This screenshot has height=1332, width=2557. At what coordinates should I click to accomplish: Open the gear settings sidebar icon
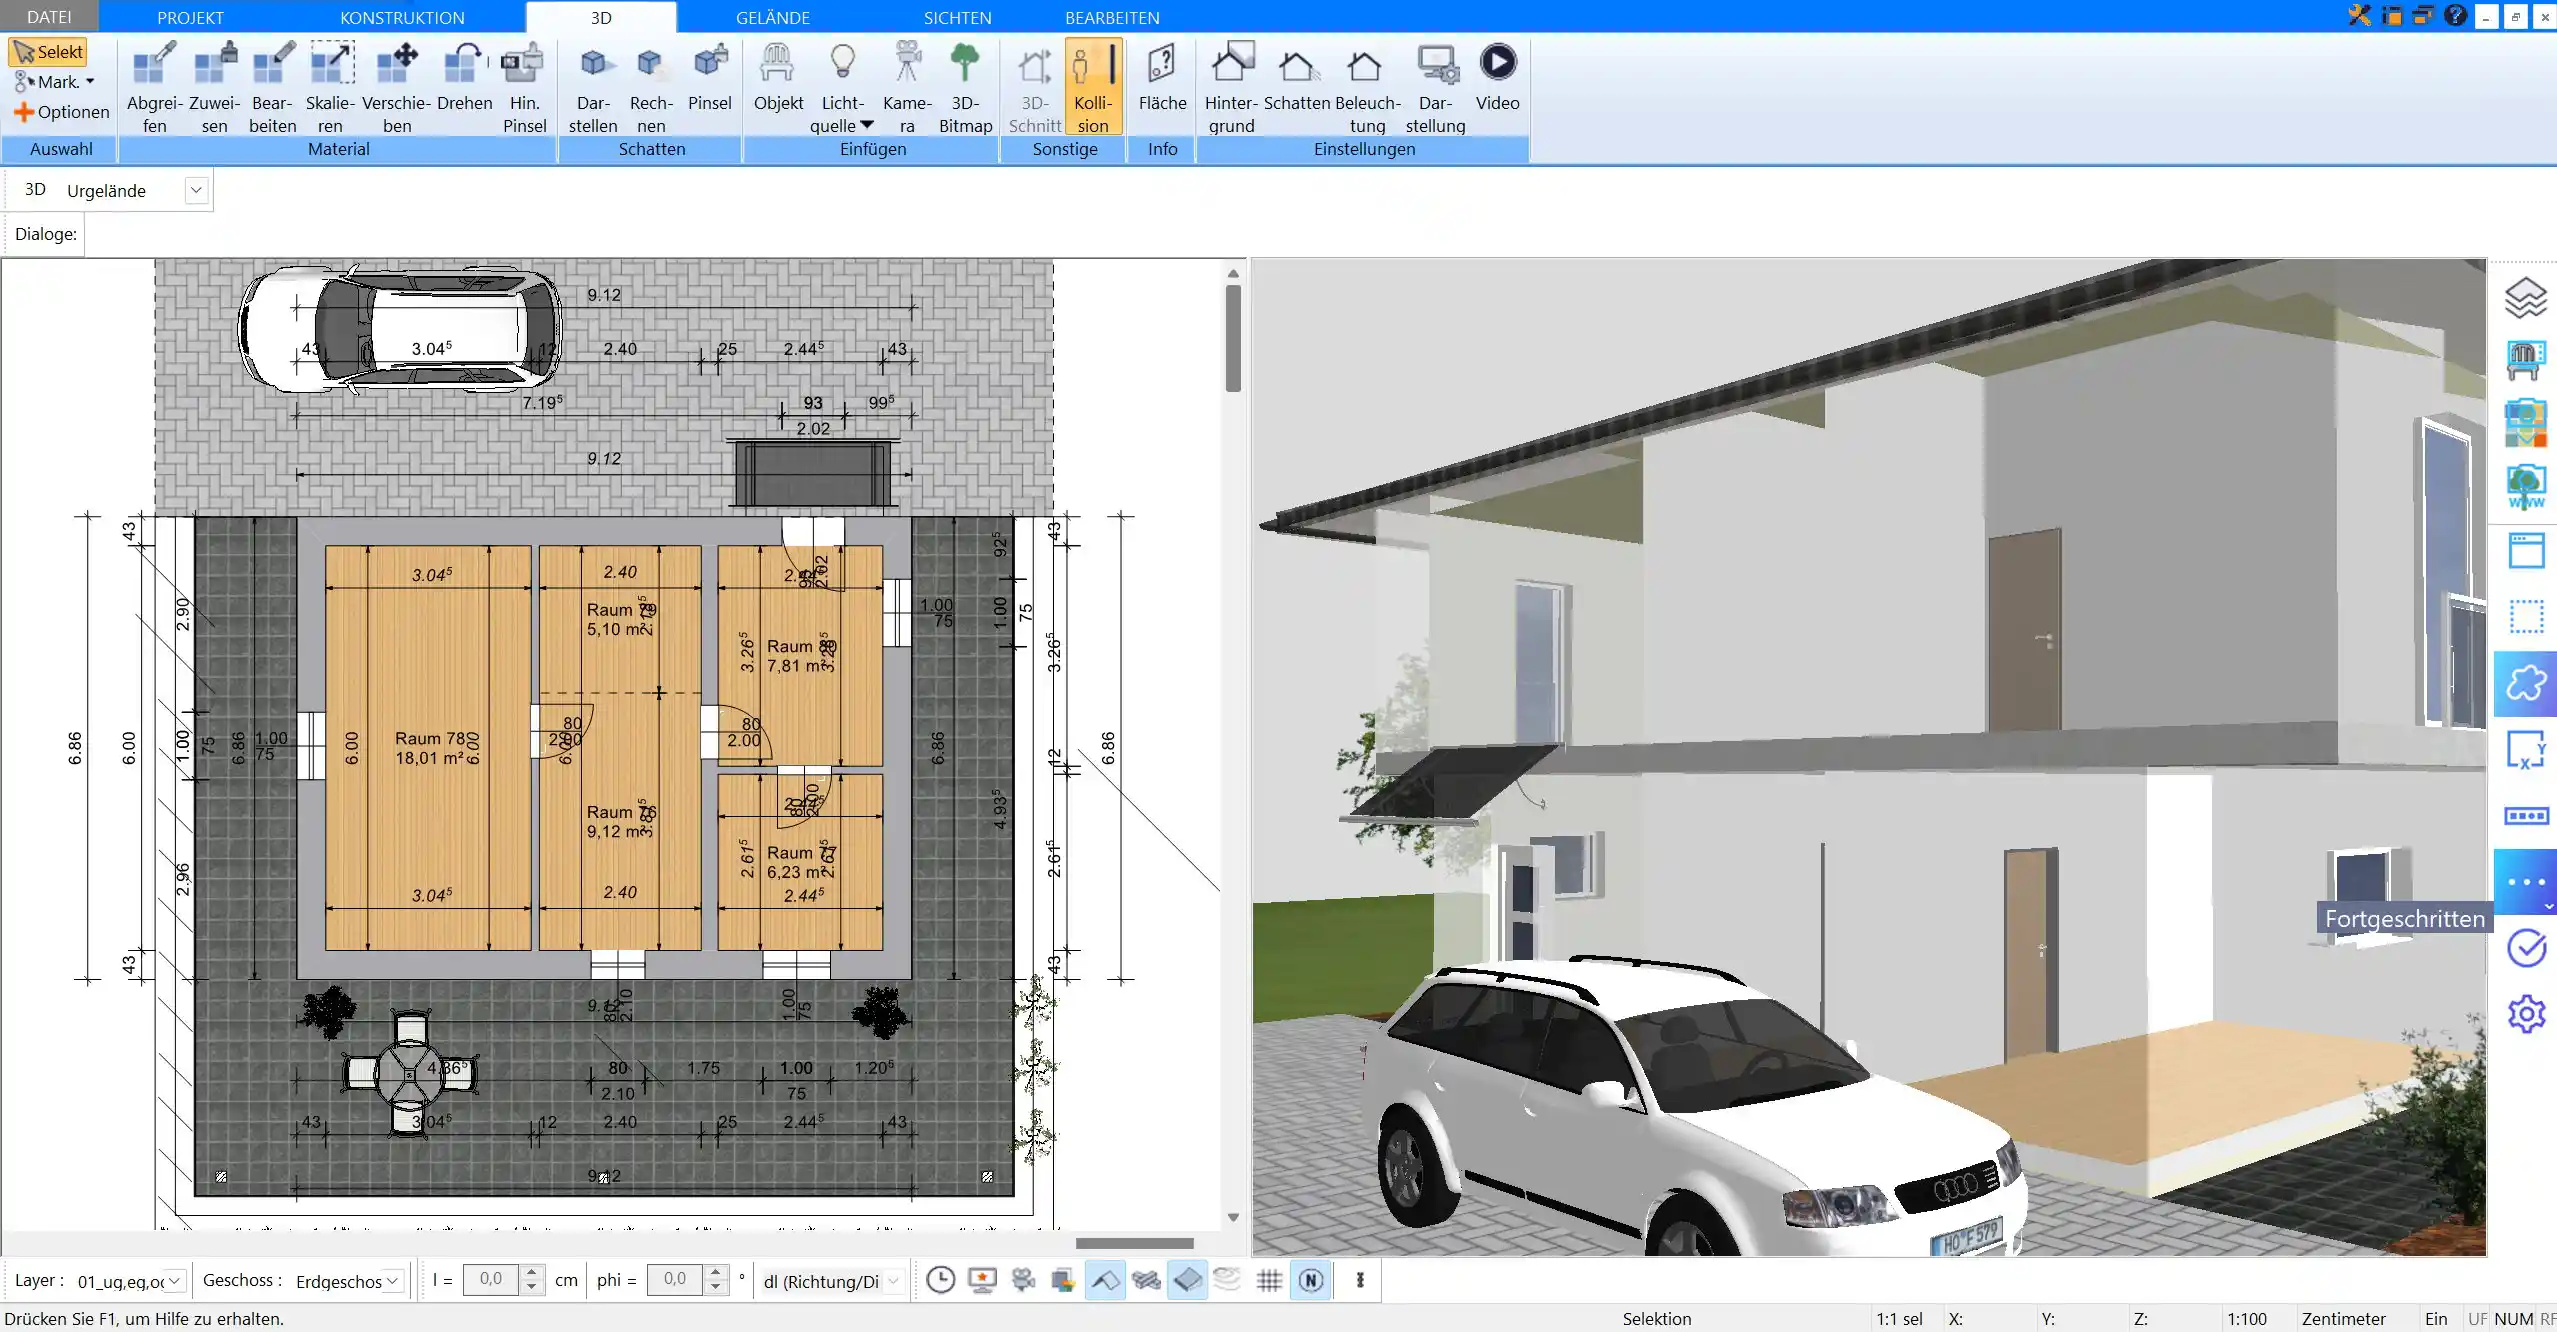click(2525, 1014)
